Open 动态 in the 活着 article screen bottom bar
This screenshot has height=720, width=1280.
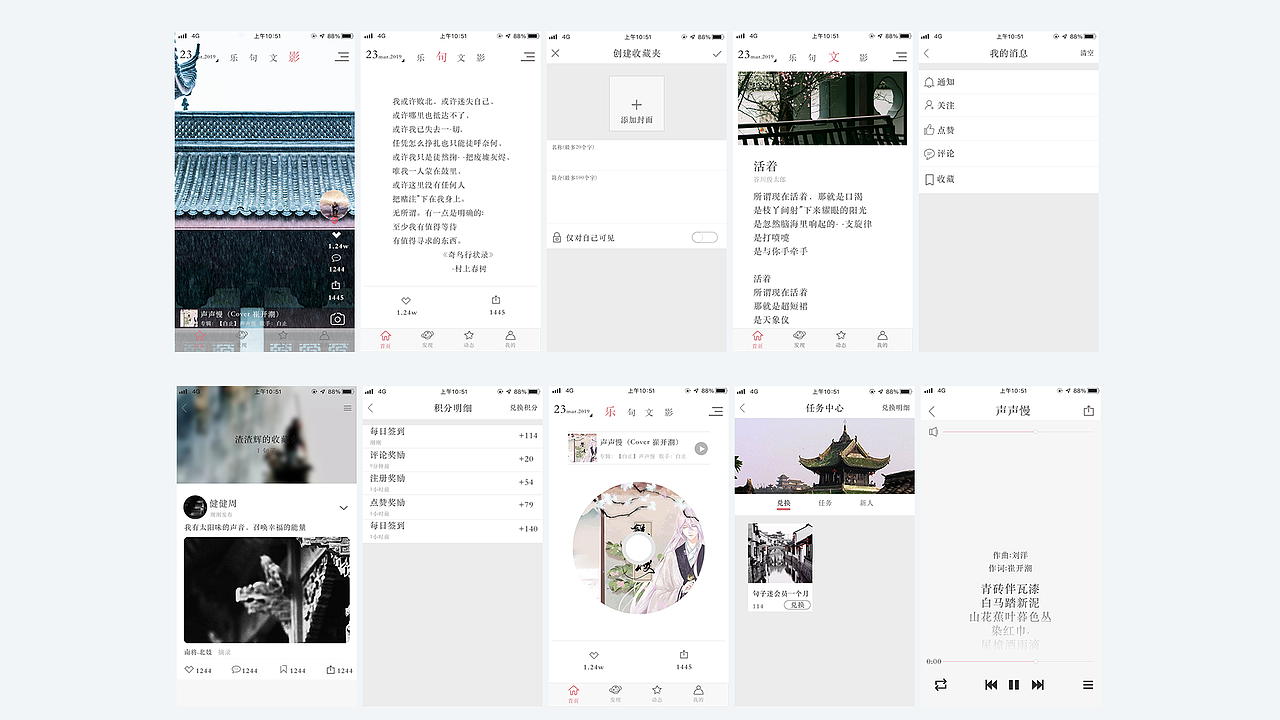pos(840,339)
